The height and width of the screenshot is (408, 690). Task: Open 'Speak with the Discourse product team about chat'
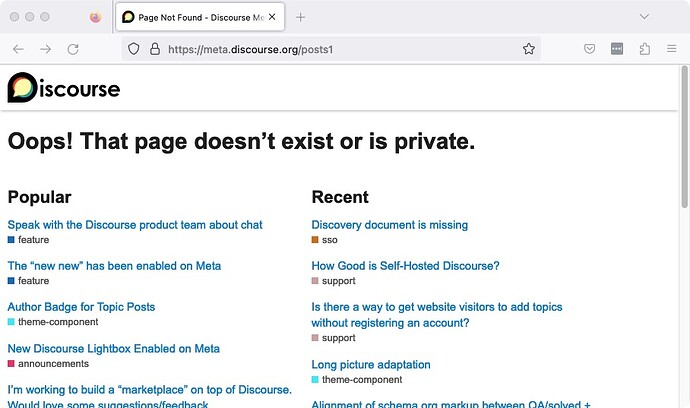coord(135,225)
